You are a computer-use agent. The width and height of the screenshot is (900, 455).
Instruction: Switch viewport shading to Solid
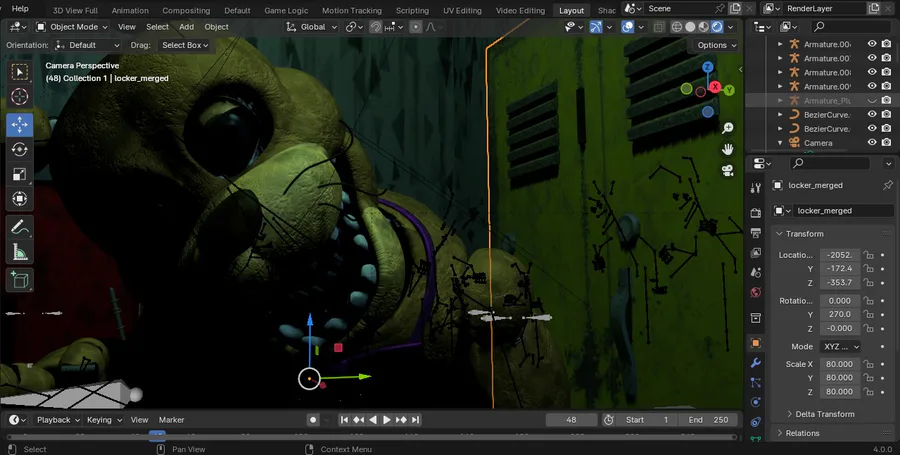click(690, 27)
